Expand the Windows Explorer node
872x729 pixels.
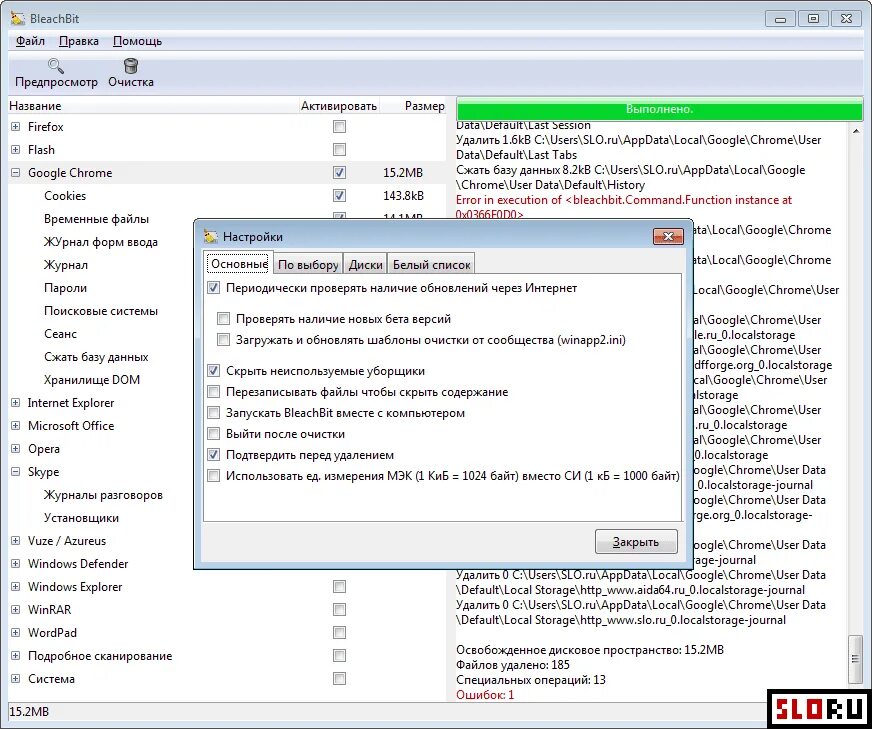pyautogui.click(x=16, y=587)
